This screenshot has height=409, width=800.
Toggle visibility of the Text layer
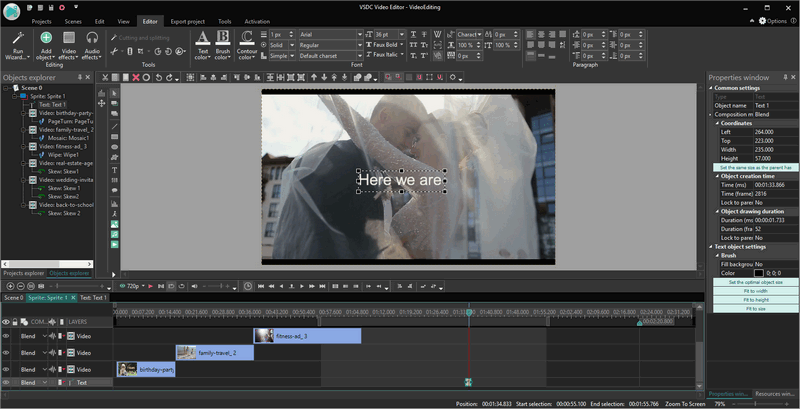coord(6,382)
